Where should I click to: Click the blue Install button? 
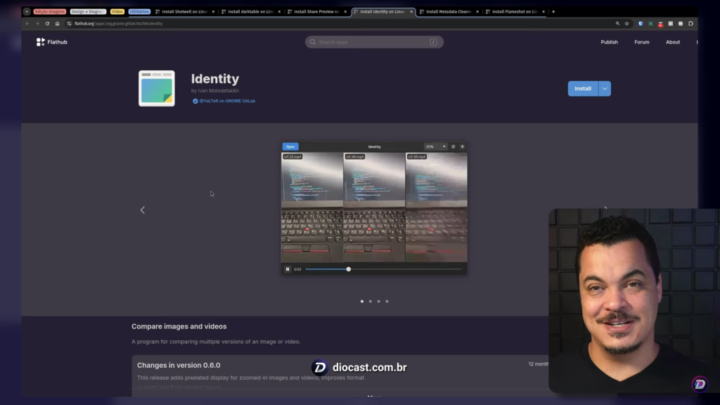tap(582, 88)
